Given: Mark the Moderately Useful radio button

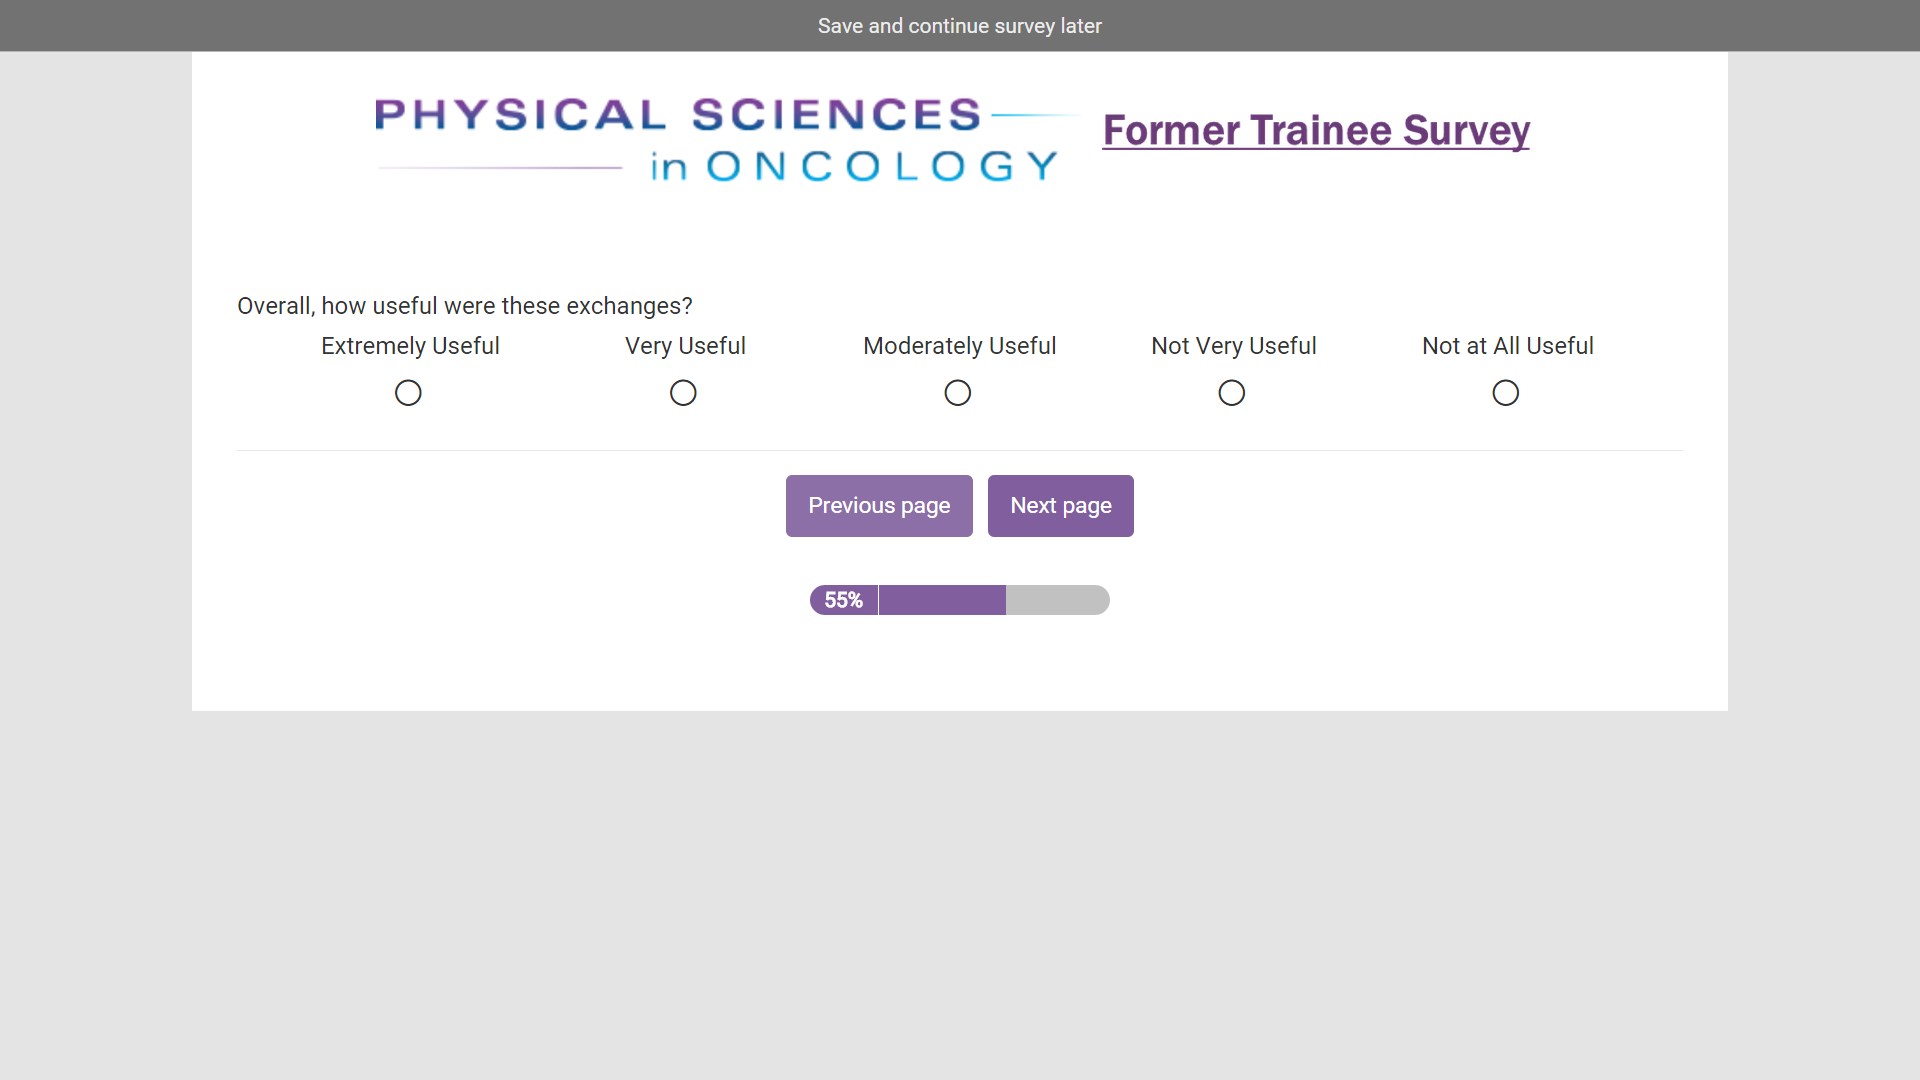Looking at the screenshot, I should 958,393.
